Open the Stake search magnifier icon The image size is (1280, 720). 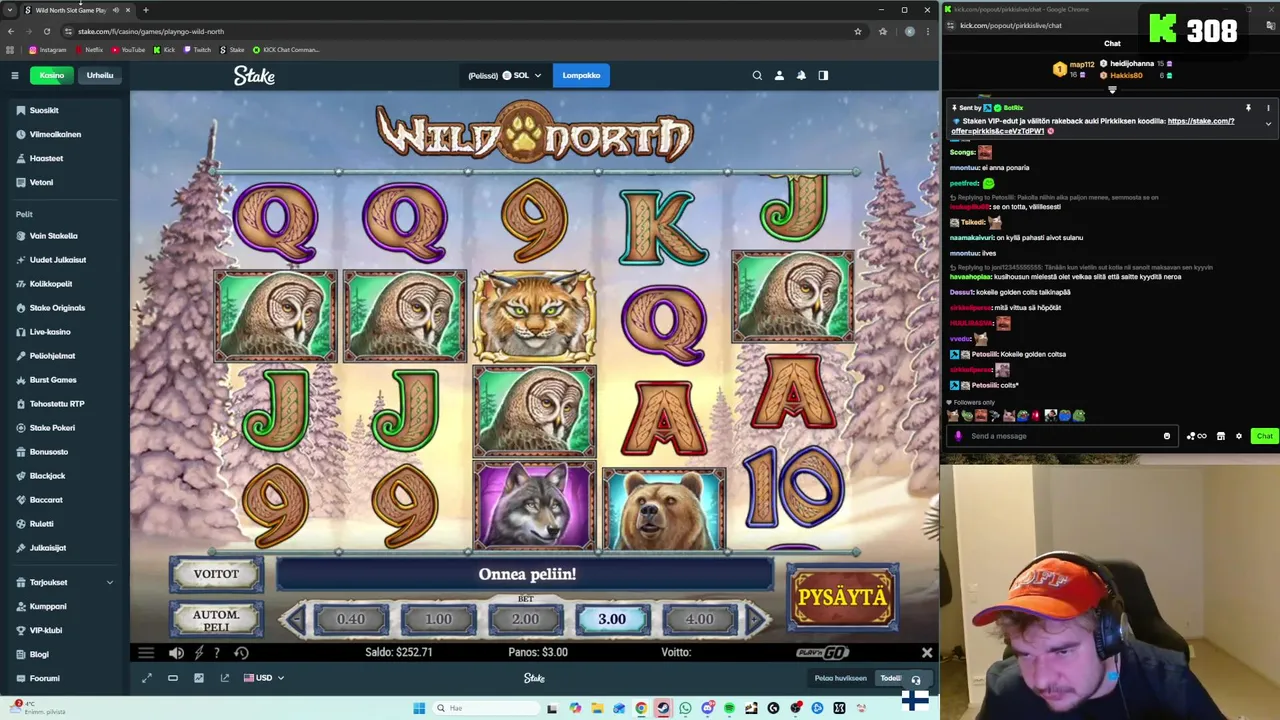coord(757,75)
